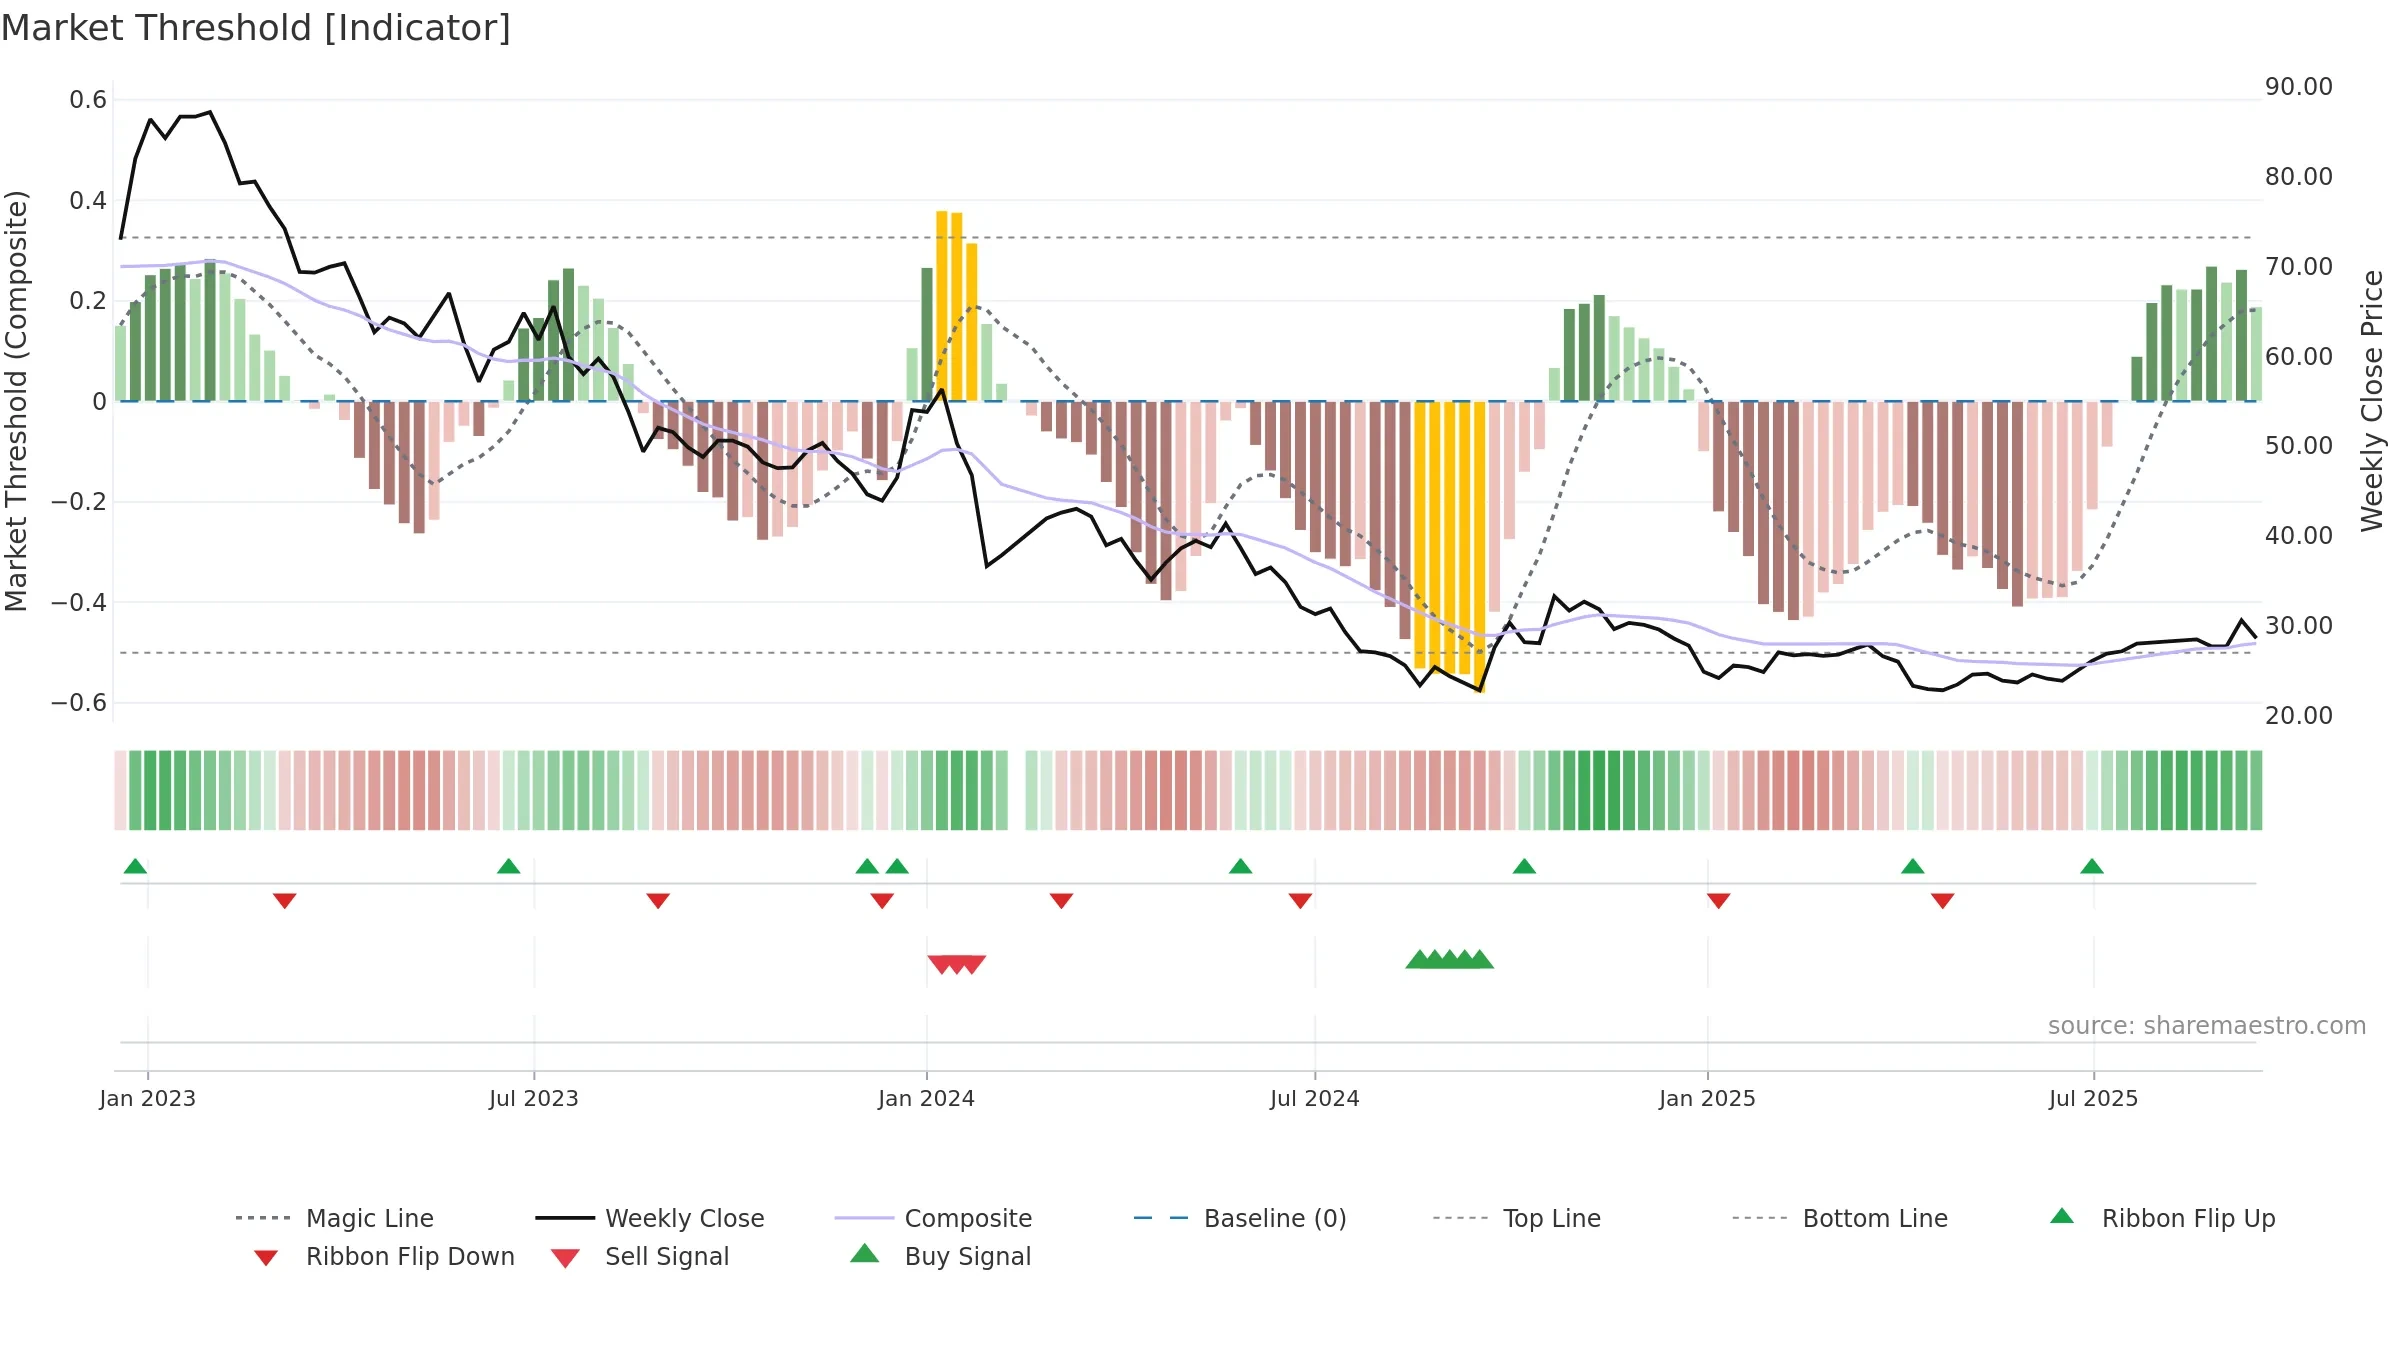Image resolution: width=2400 pixels, height=1350 pixels.
Task: Click the Market Threshold (Composite) axis title
Action: 16,401
